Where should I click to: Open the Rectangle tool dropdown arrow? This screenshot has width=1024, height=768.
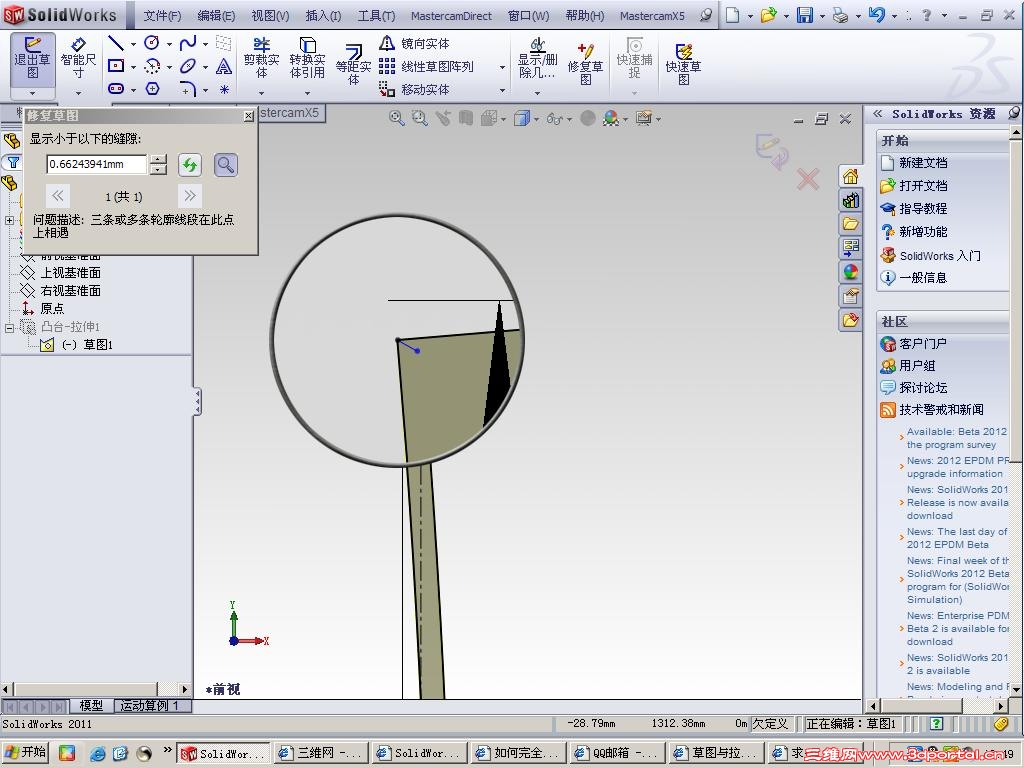[x=133, y=67]
